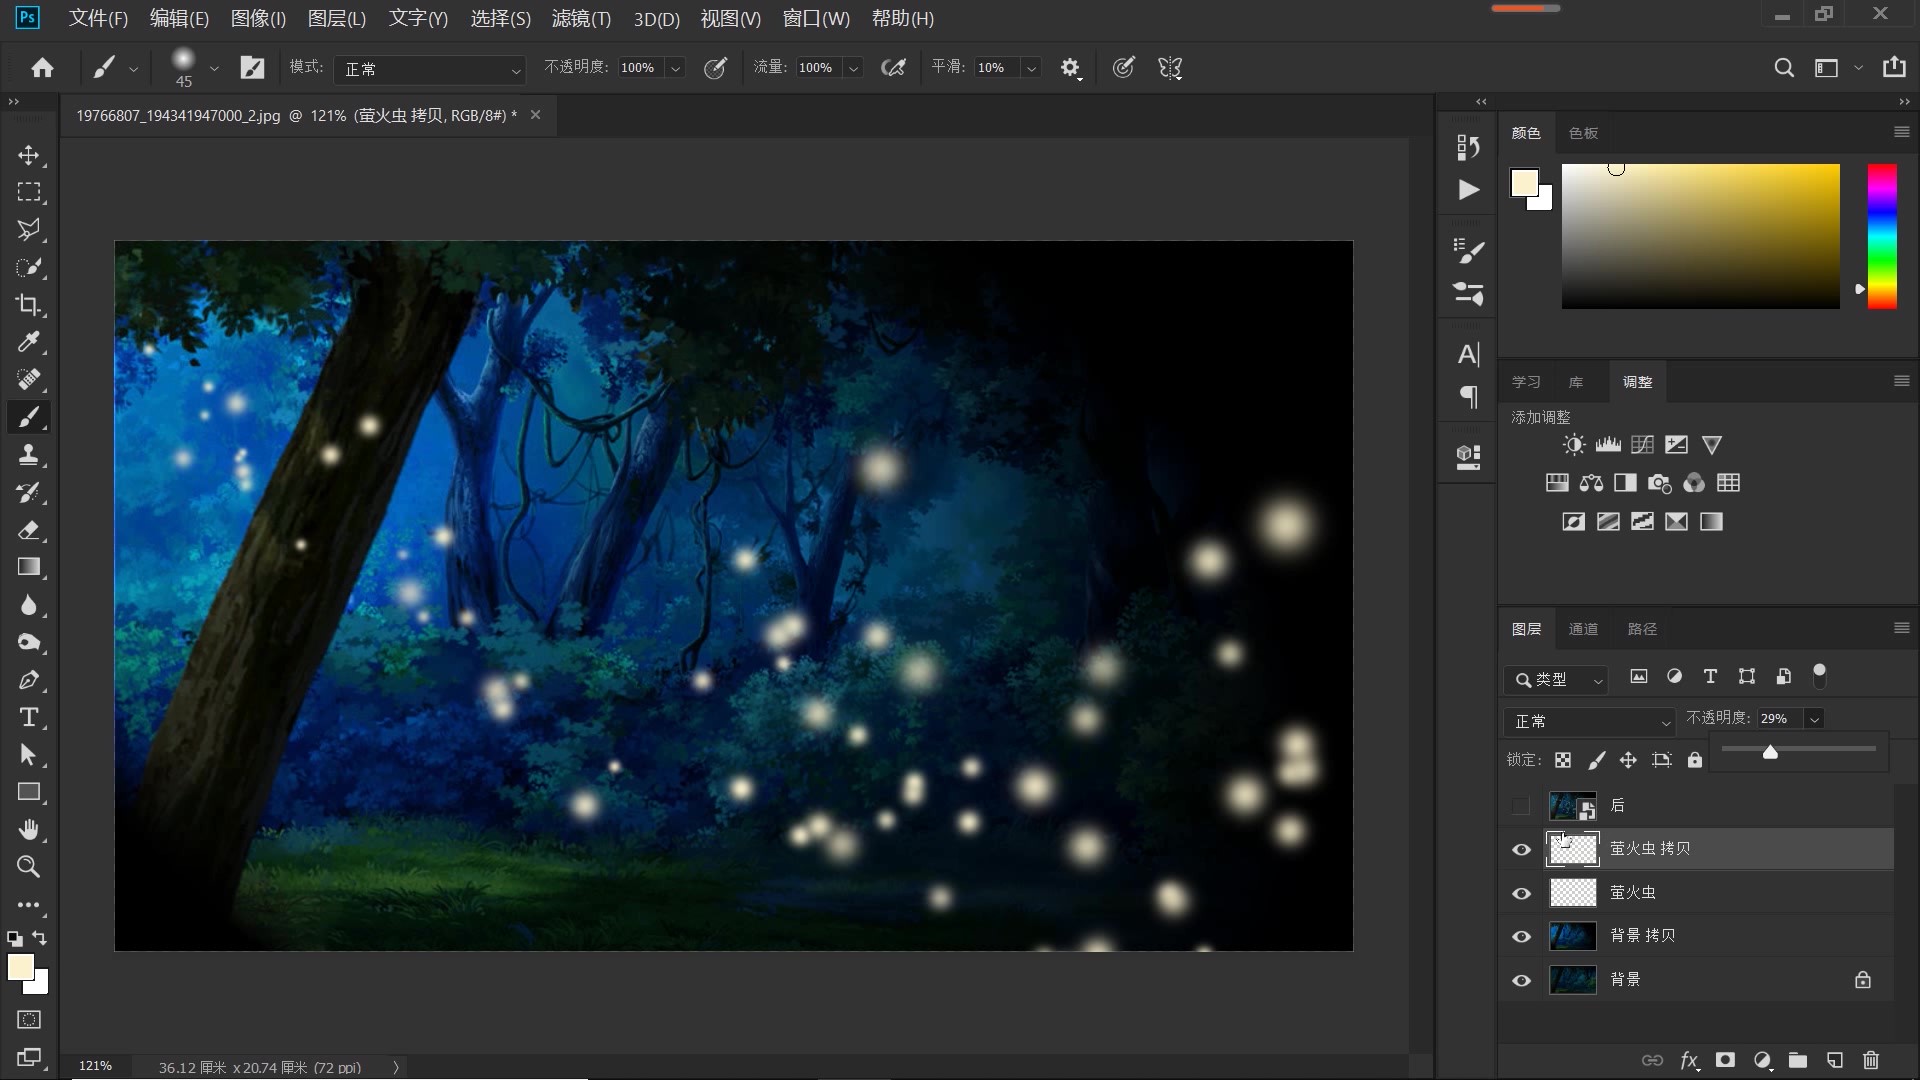The height and width of the screenshot is (1080, 1920).
Task: Open the layer blend mode dropdown
Action: coord(1590,721)
